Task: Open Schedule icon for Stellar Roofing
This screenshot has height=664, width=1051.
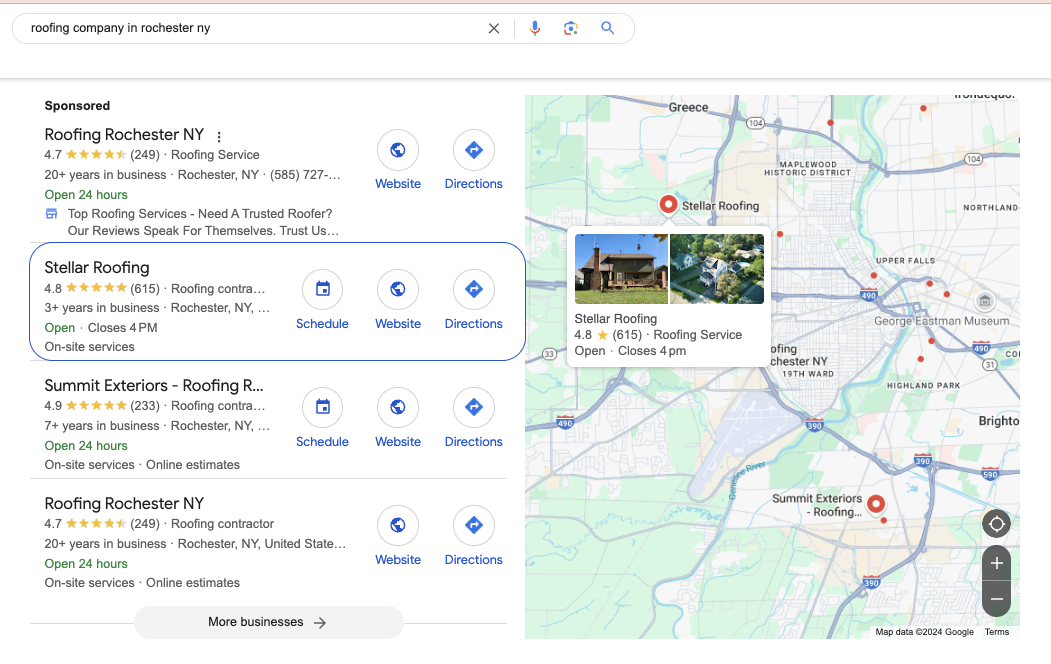Action: [x=322, y=289]
